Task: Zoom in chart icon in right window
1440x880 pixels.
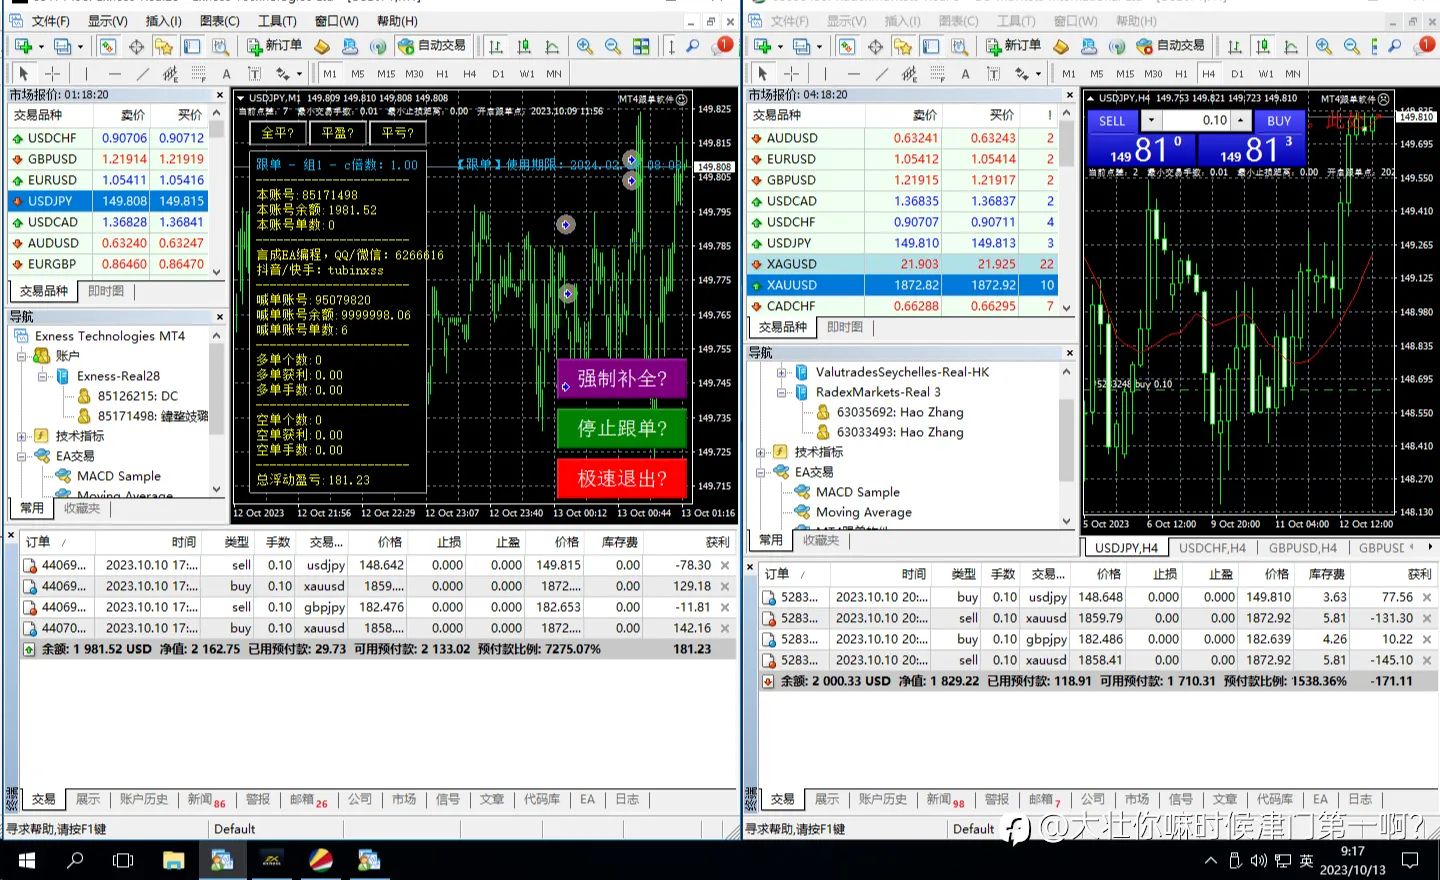Action: coord(1323,46)
